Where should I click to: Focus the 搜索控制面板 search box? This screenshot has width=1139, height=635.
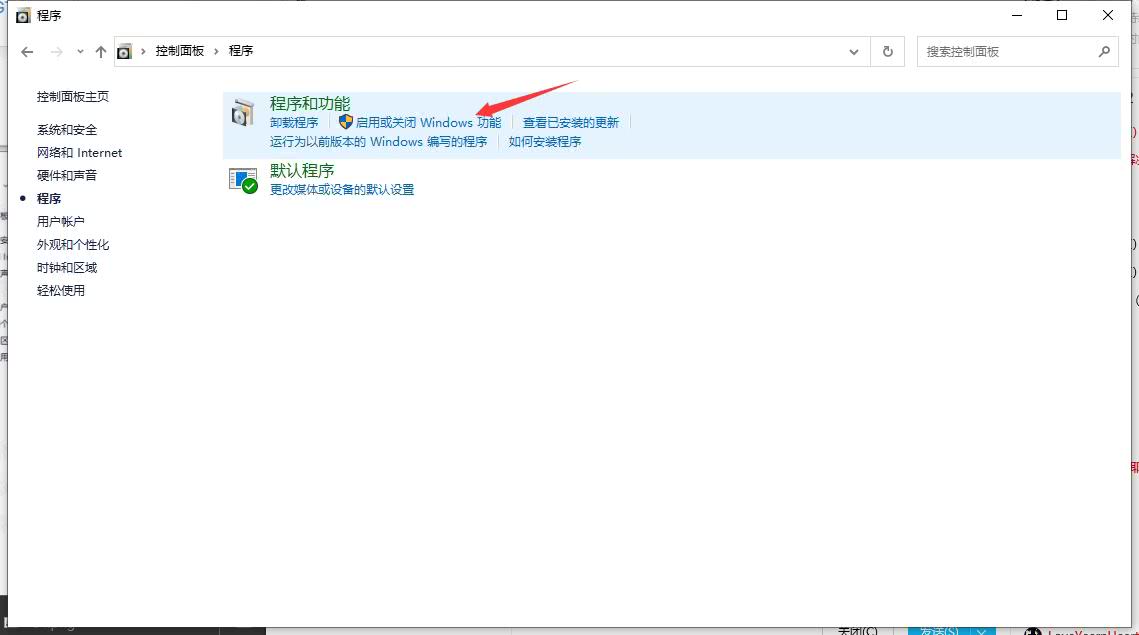coord(1017,52)
